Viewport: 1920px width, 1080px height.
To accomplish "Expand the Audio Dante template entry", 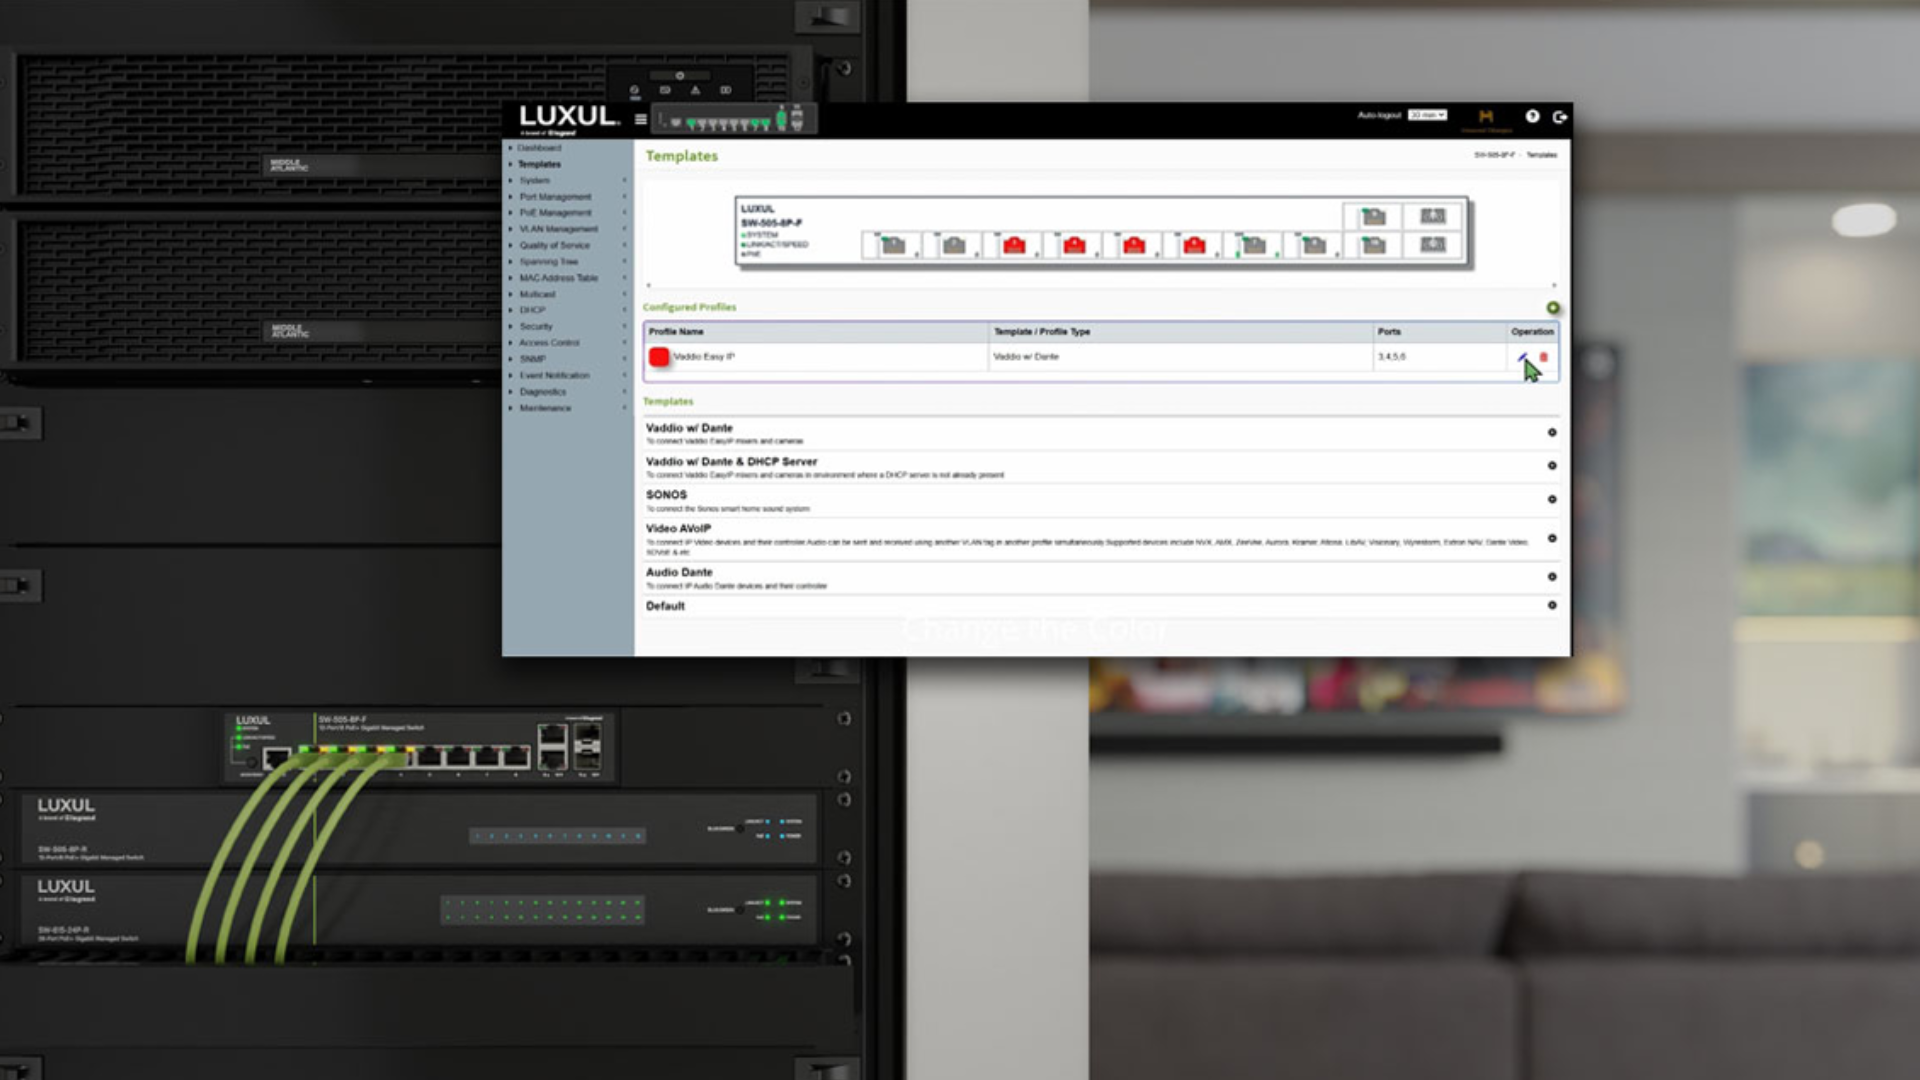I will [1551, 576].
